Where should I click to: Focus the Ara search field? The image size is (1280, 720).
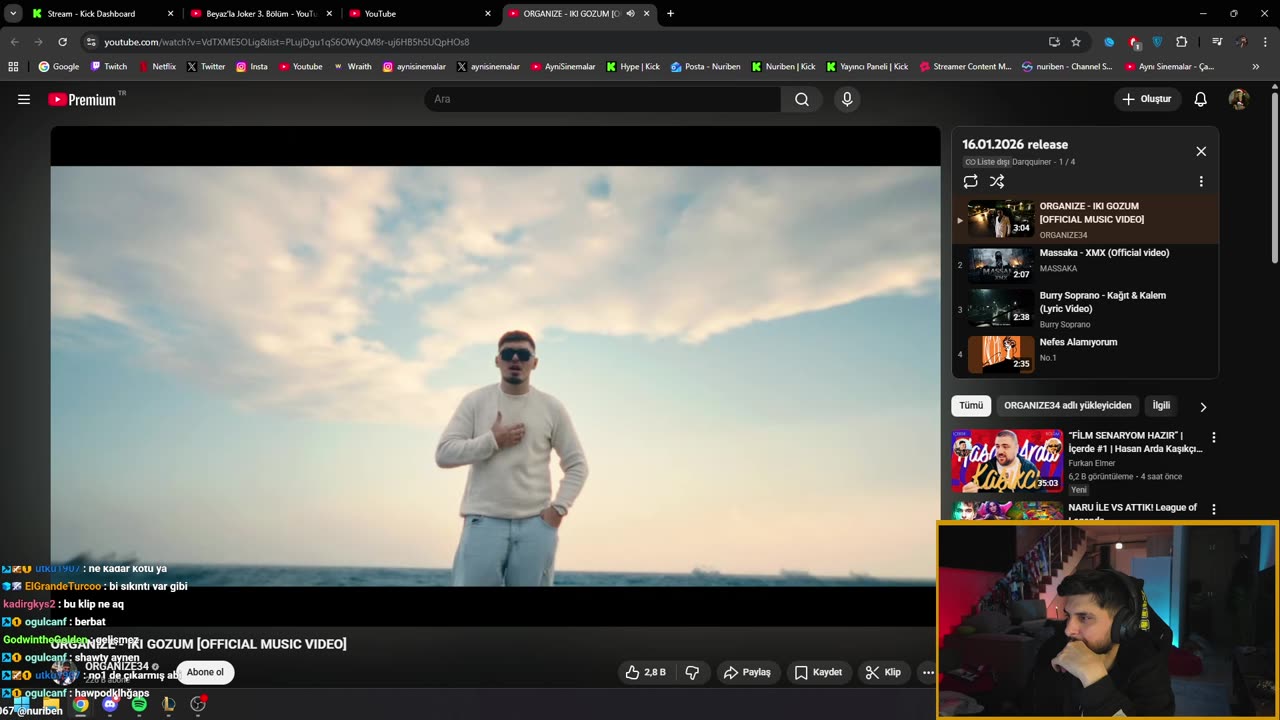click(x=602, y=99)
